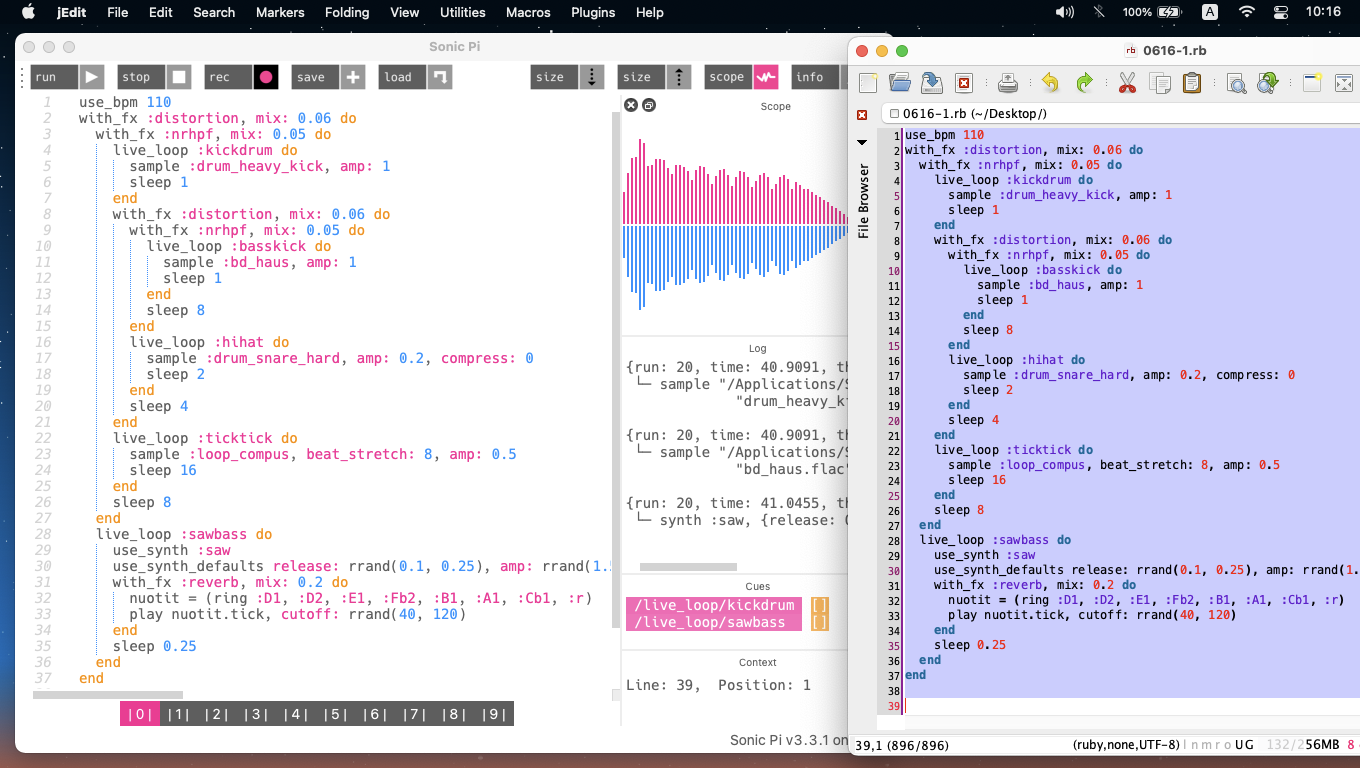Toggle the scope waveform view
1360x768 pixels.
[x=766, y=77]
